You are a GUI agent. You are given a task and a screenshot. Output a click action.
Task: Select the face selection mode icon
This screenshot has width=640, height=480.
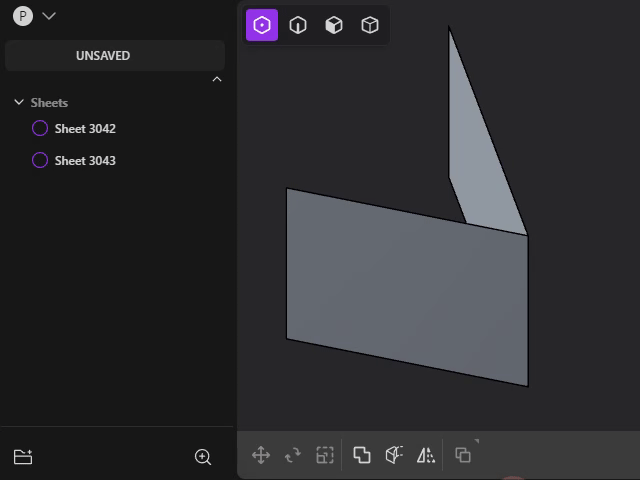[334, 25]
